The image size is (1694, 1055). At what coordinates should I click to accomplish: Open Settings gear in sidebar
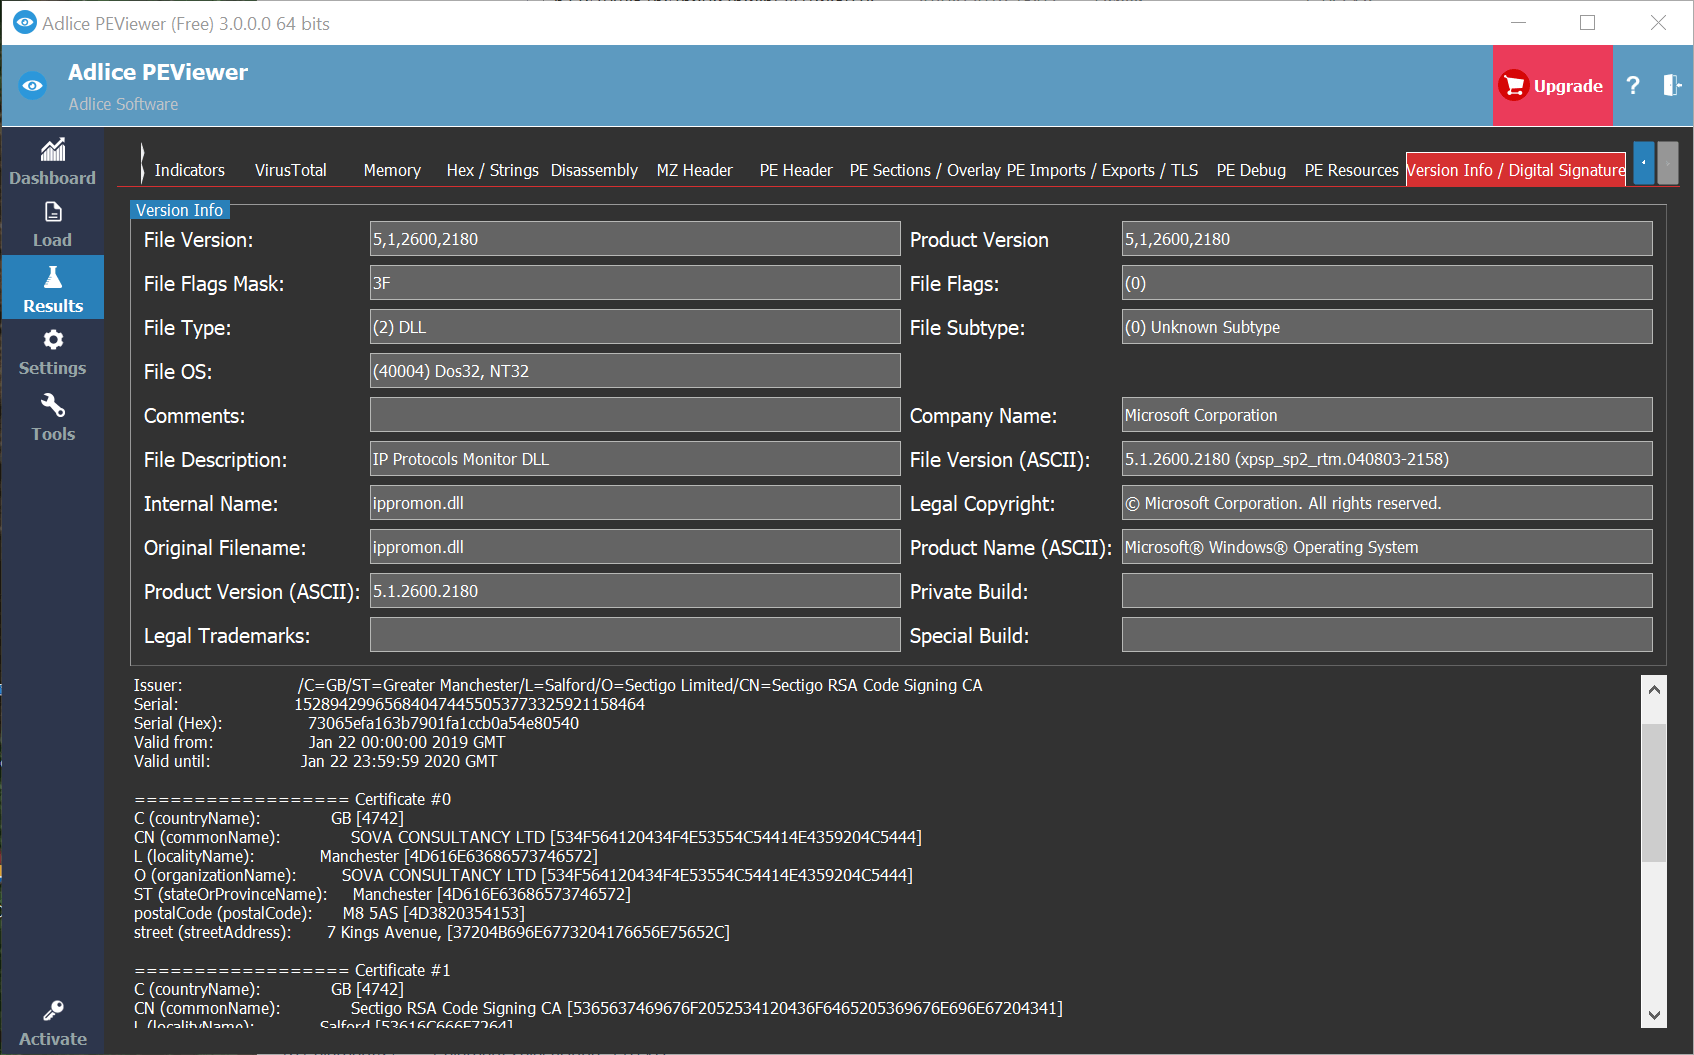pos(53,341)
